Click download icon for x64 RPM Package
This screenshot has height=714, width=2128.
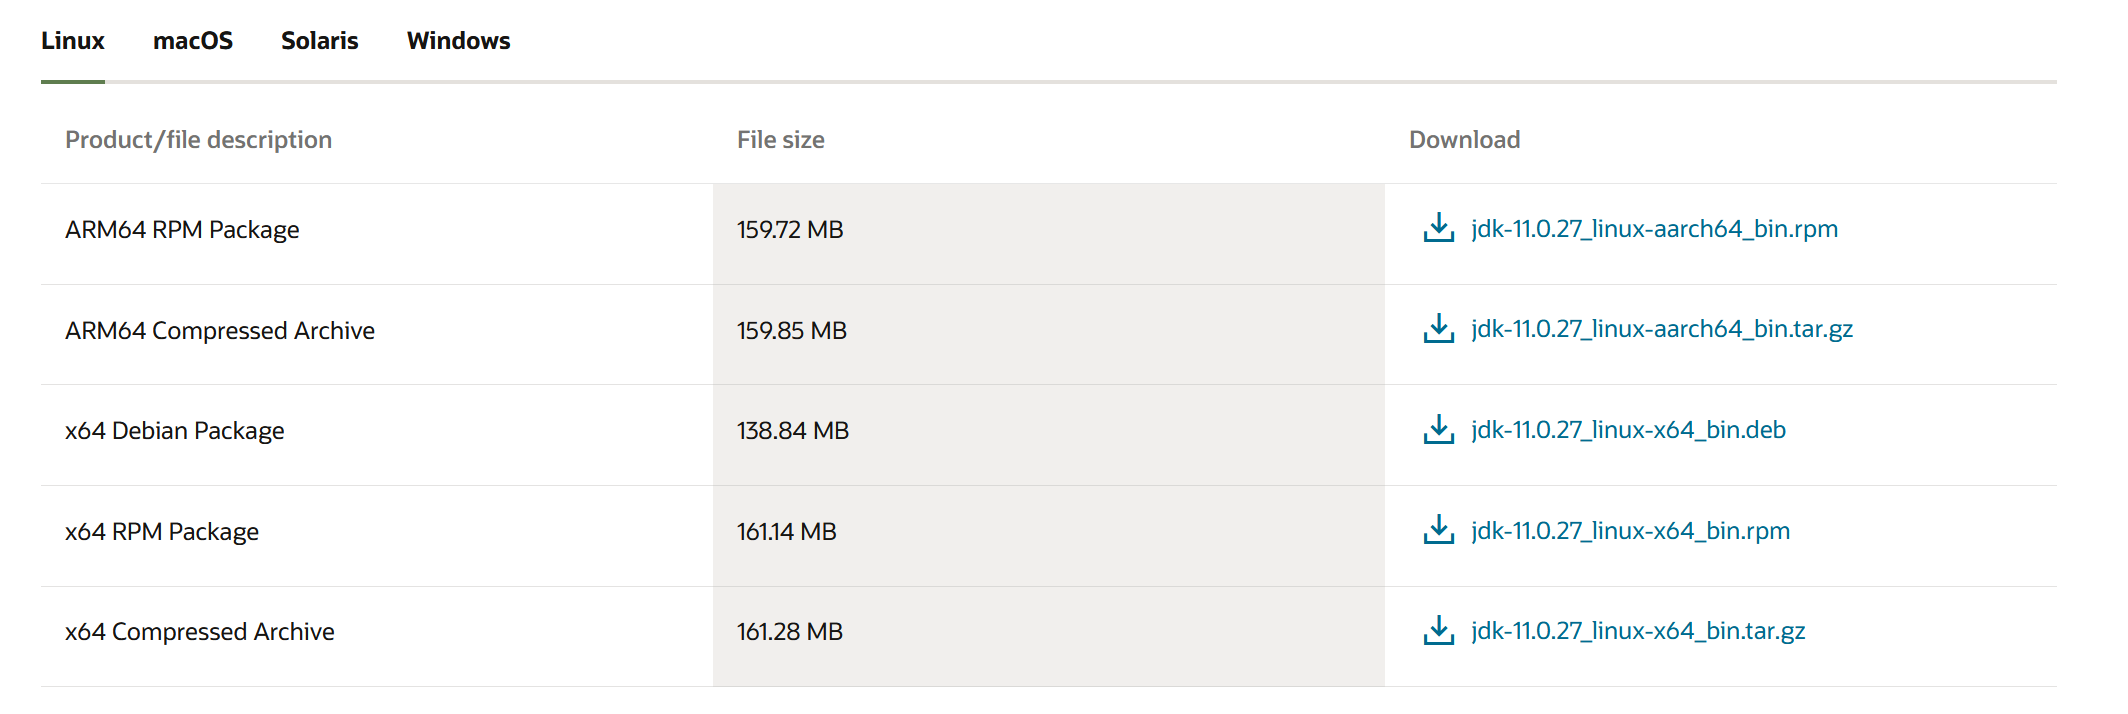(1438, 530)
